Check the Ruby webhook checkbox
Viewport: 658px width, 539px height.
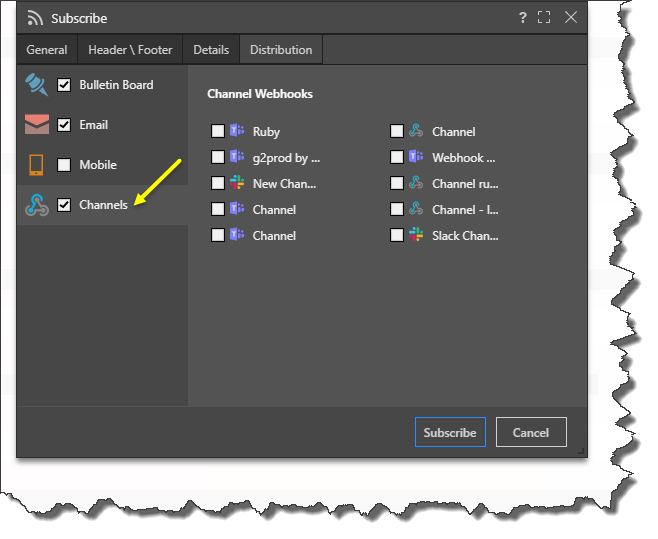click(x=218, y=132)
